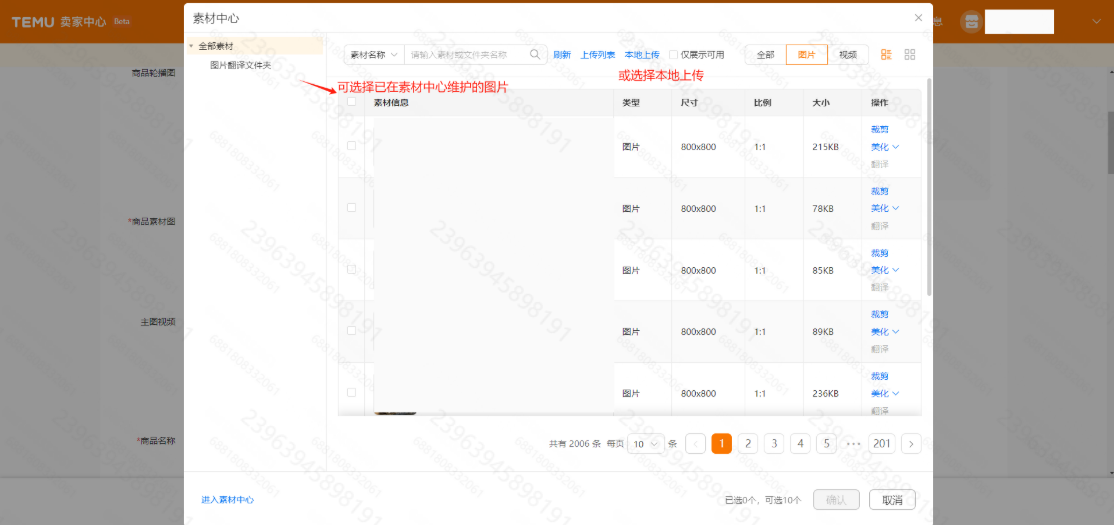Click the search magnifier icon
1114x525 pixels.
click(x=535, y=55)
